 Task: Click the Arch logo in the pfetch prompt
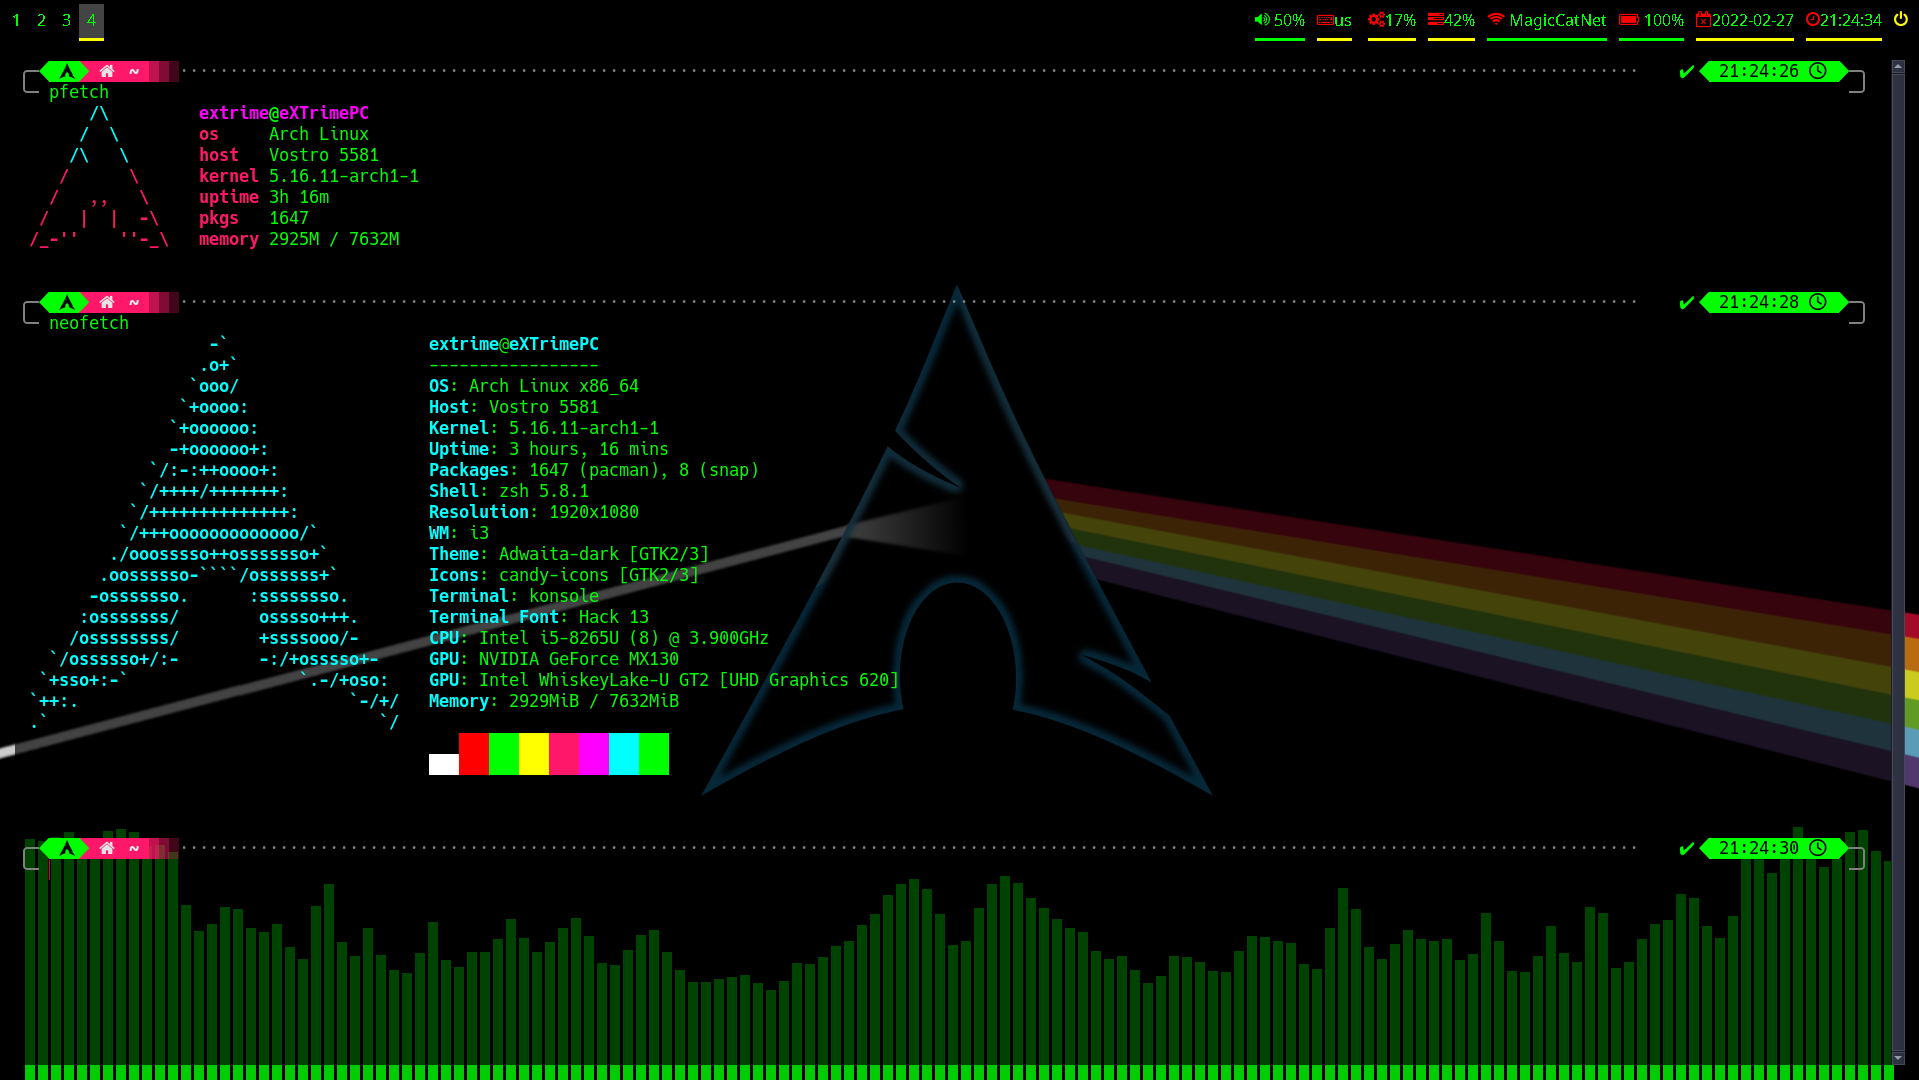tap(65, 71)
